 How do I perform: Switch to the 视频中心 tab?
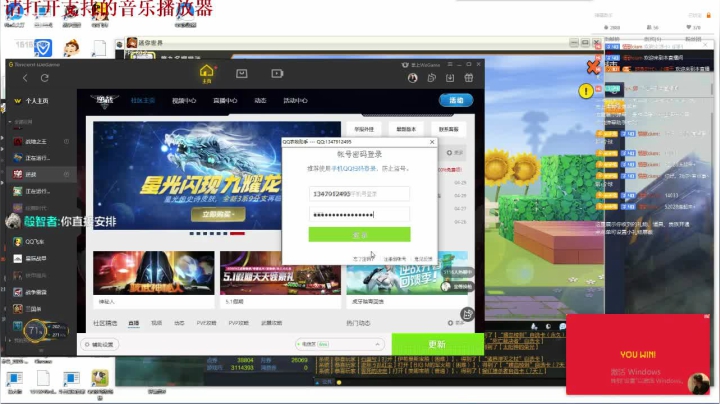tap(184, 101)
